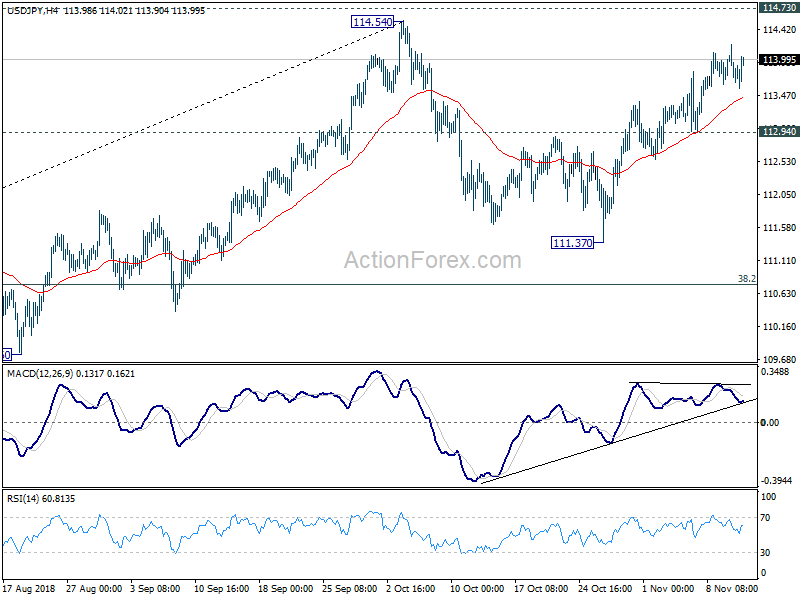Screen dimensions: 800x600
Task: Click the 38.2 Fibonacci level label
Action: pos(747,279)
